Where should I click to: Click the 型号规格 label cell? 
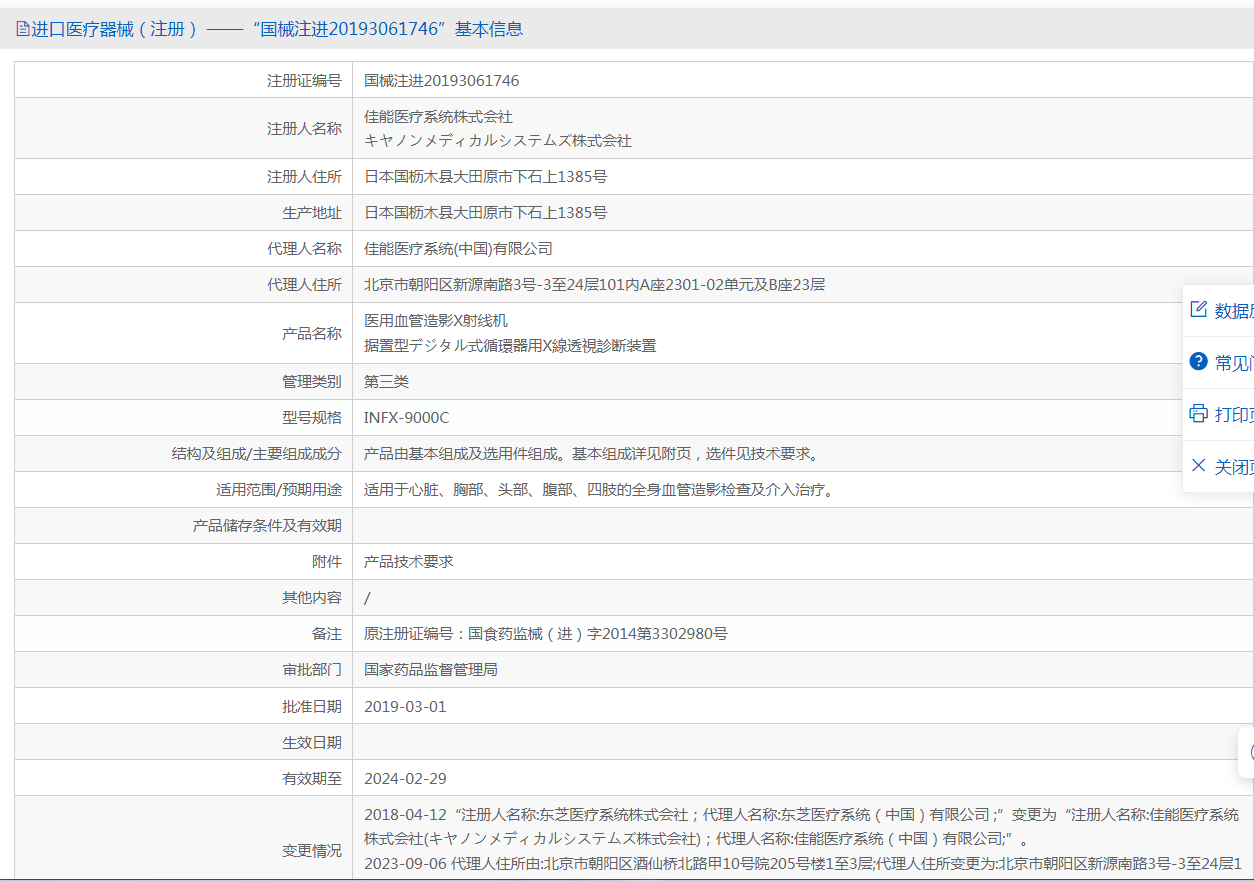tap(183, 417)
